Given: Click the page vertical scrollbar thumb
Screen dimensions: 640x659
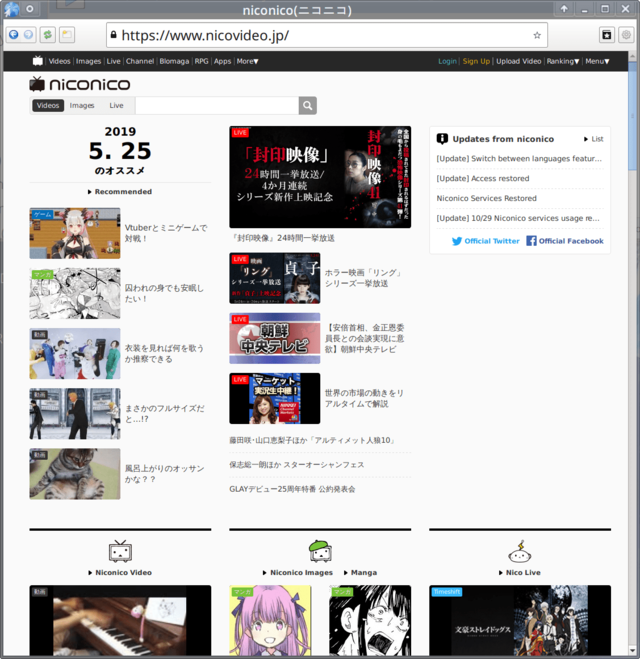Looking at the screenshot, I should (x=633, y=116).
